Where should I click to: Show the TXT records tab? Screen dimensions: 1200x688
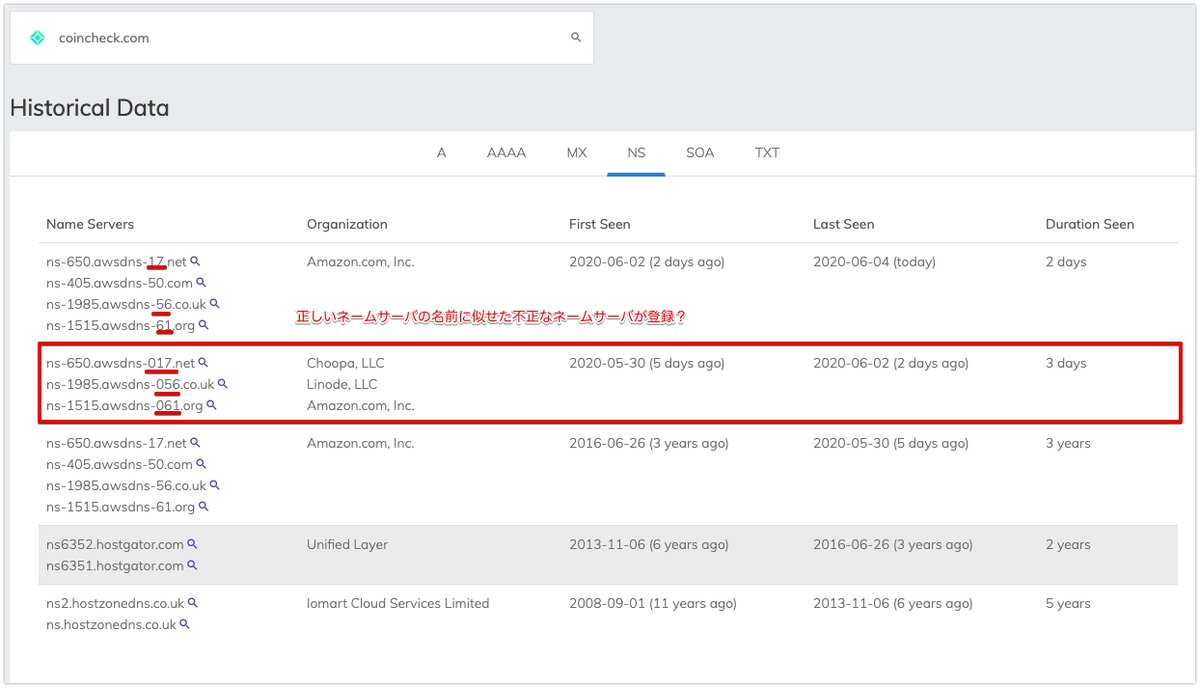pos(767,153)
